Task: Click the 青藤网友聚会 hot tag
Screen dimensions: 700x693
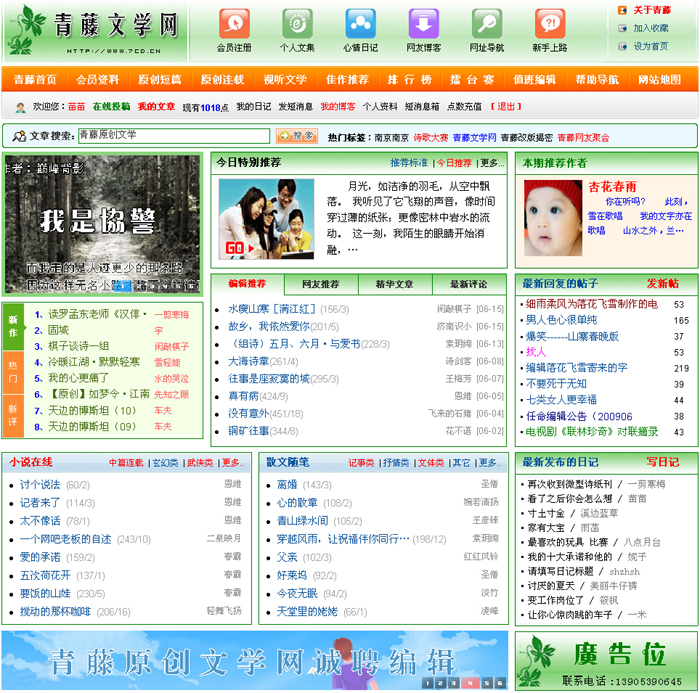Action: coord(583,138)
